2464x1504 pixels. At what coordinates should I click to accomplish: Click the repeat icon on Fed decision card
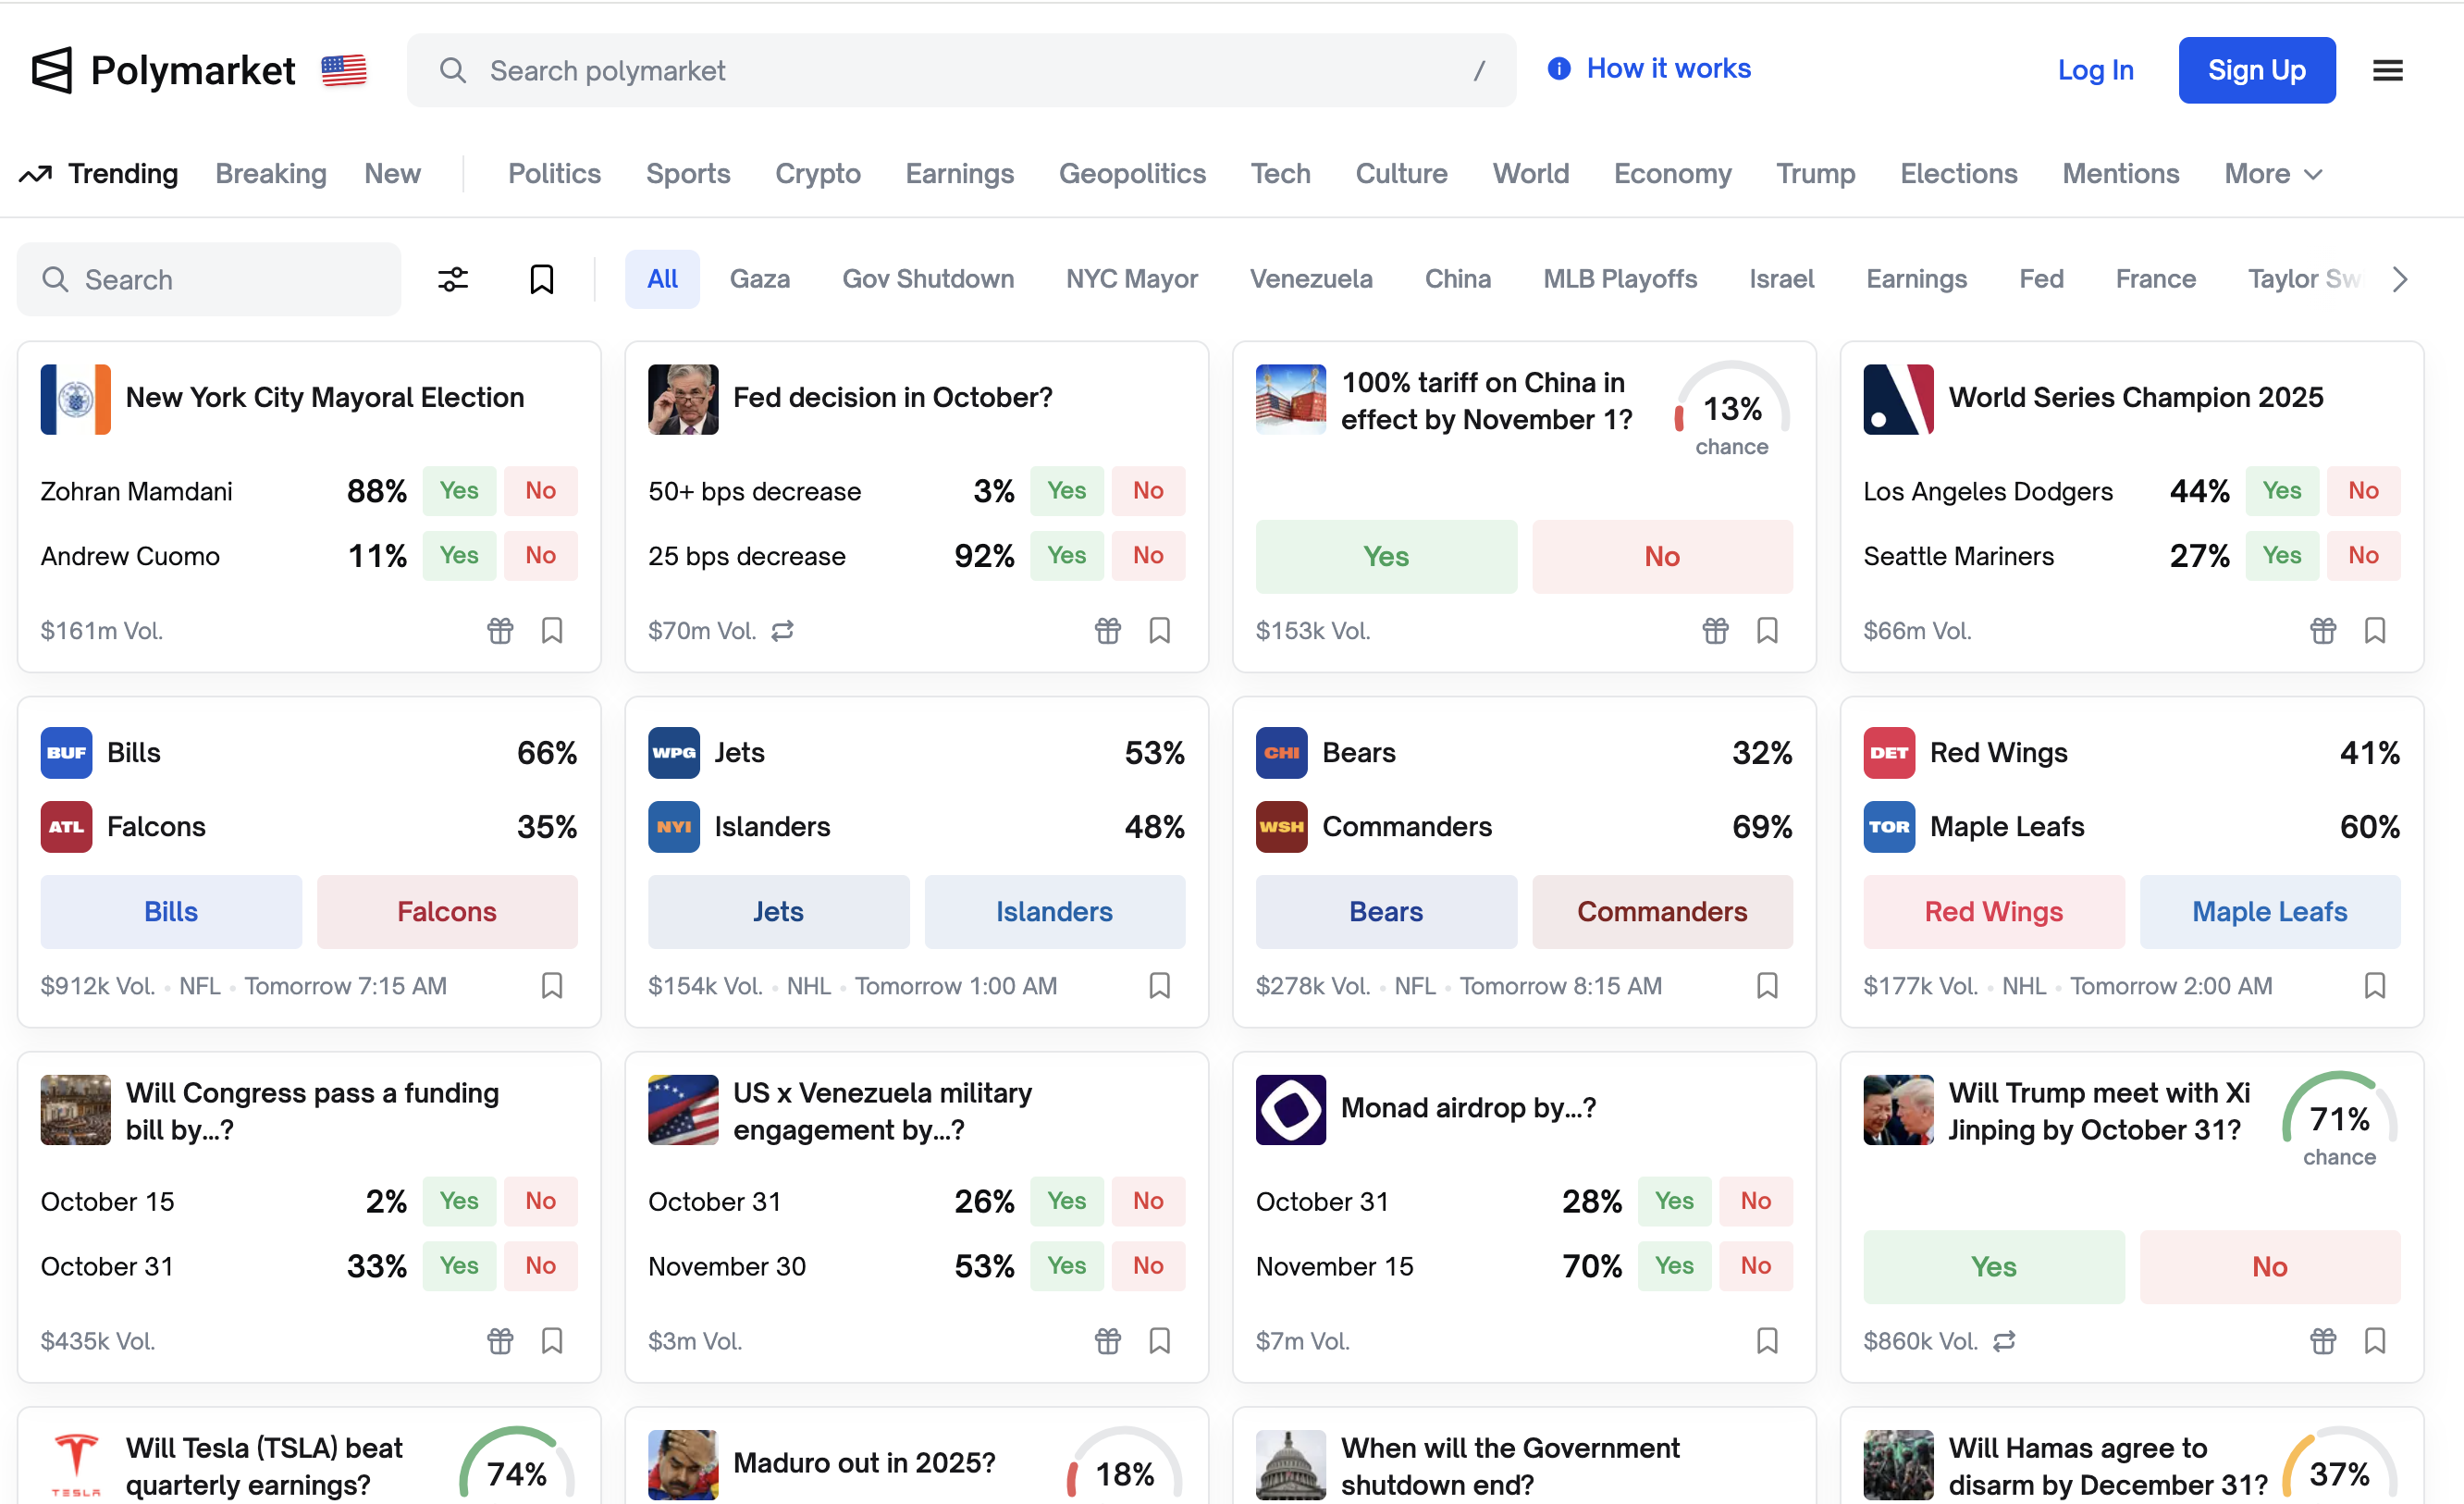782,631
